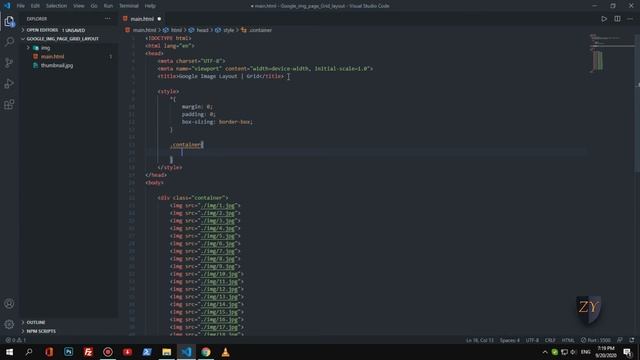Open Explorer panel More Actions ellipsis

(107, 19)
